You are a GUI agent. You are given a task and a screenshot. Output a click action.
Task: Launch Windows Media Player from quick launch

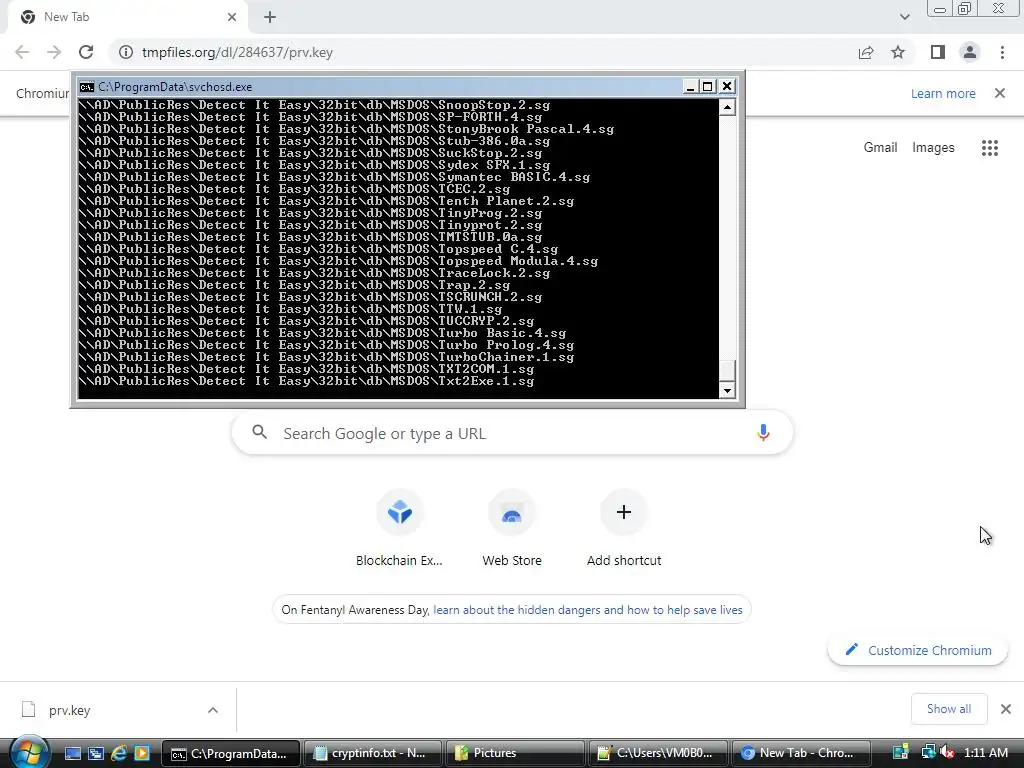142,753
